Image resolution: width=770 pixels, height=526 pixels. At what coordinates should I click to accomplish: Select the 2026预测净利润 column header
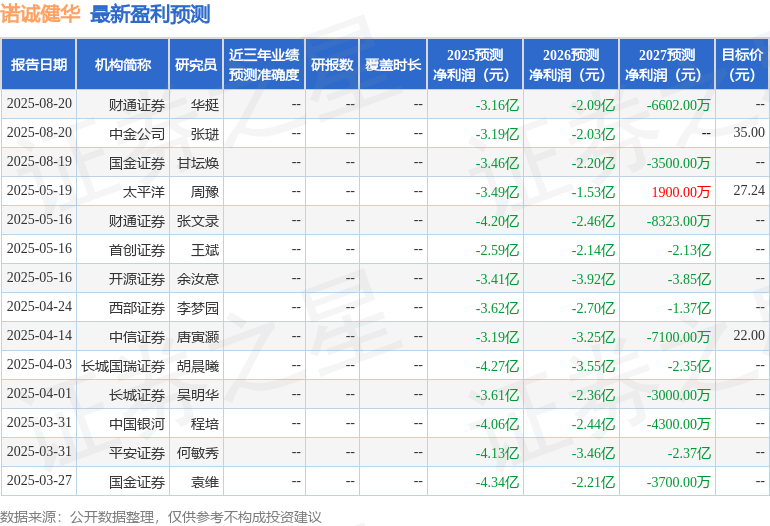click(x=571, y=64)
